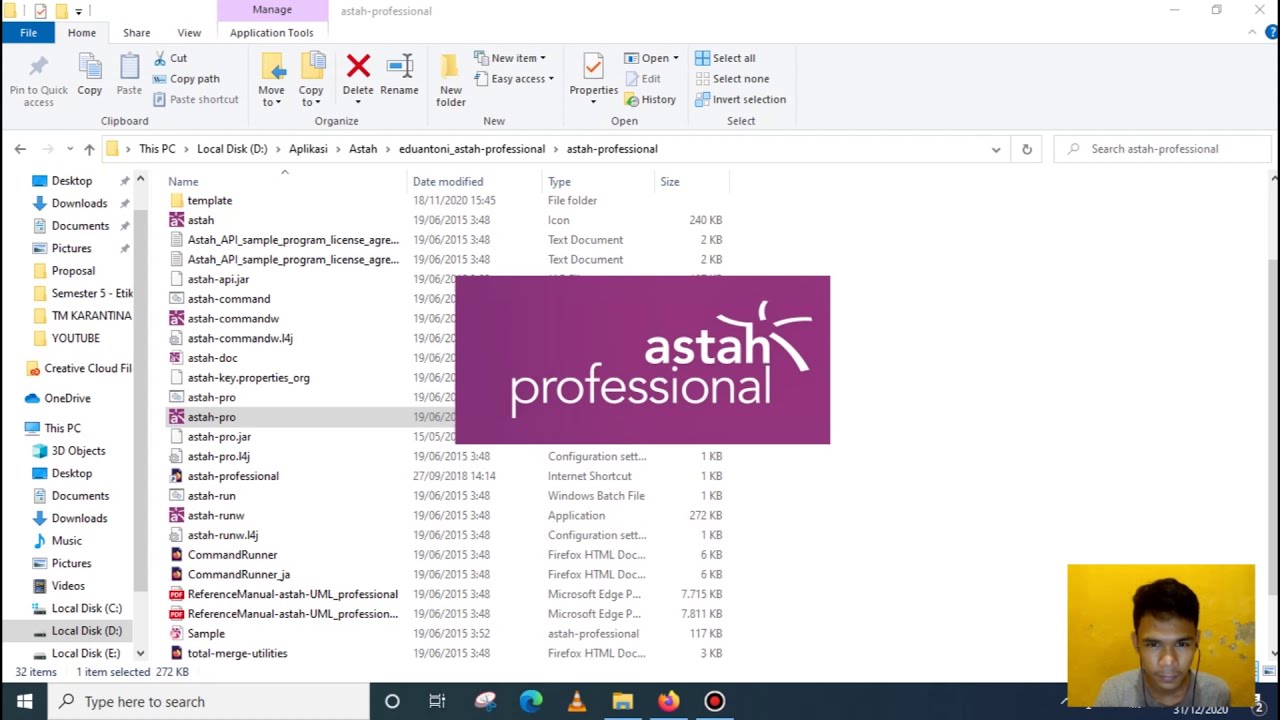1280x720 pixels.
Task: Open the Easy access dropdown
Action: 514,79
